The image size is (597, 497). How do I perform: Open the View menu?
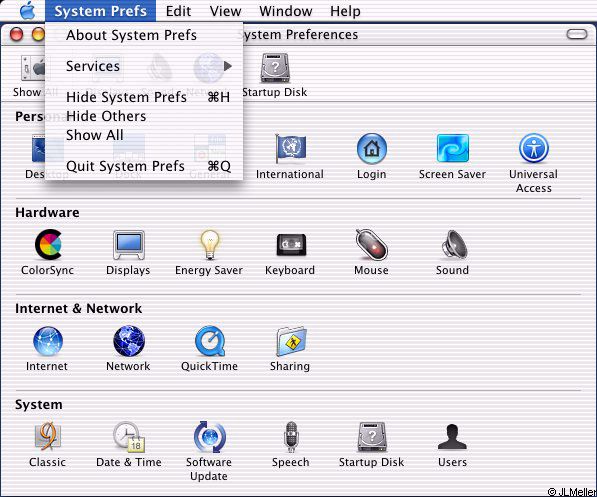pyautogui.click(x=225, y=11)
